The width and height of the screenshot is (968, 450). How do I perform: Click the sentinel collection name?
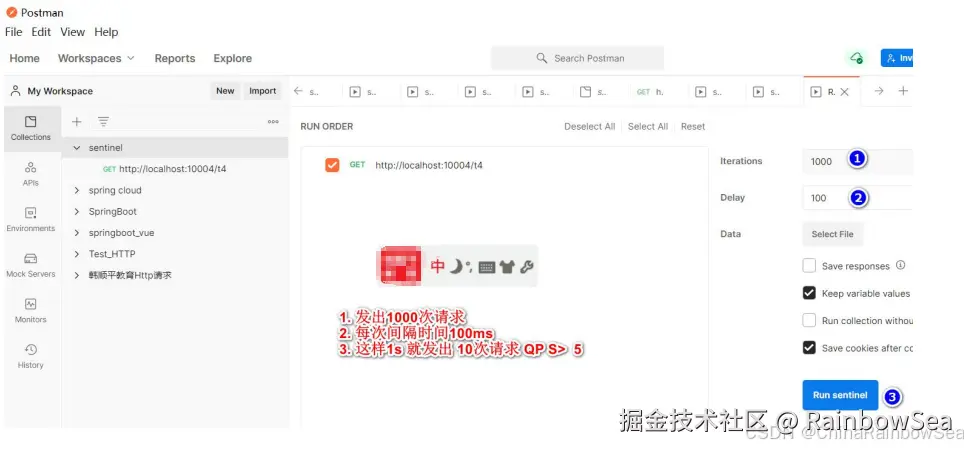[x=106, y=148]
